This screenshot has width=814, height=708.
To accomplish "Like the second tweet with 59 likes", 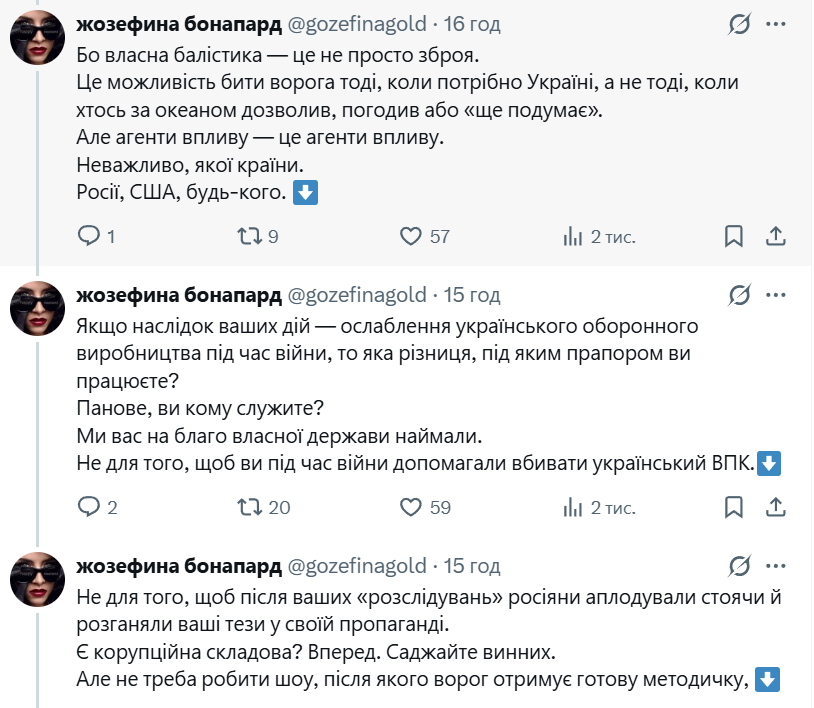I will 411,507.
